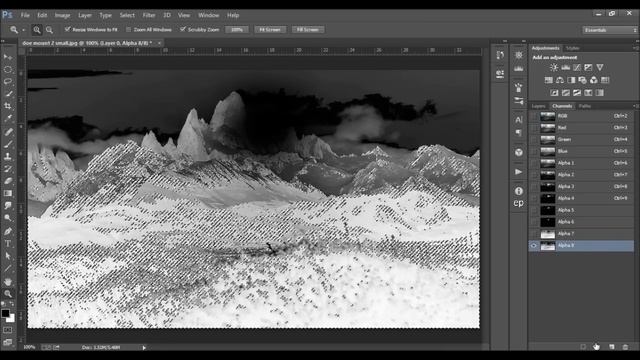Image resolution: width=640 pixels, height=360 pixels.
Task: Select the Move tool
Action: tap(8, 57)
